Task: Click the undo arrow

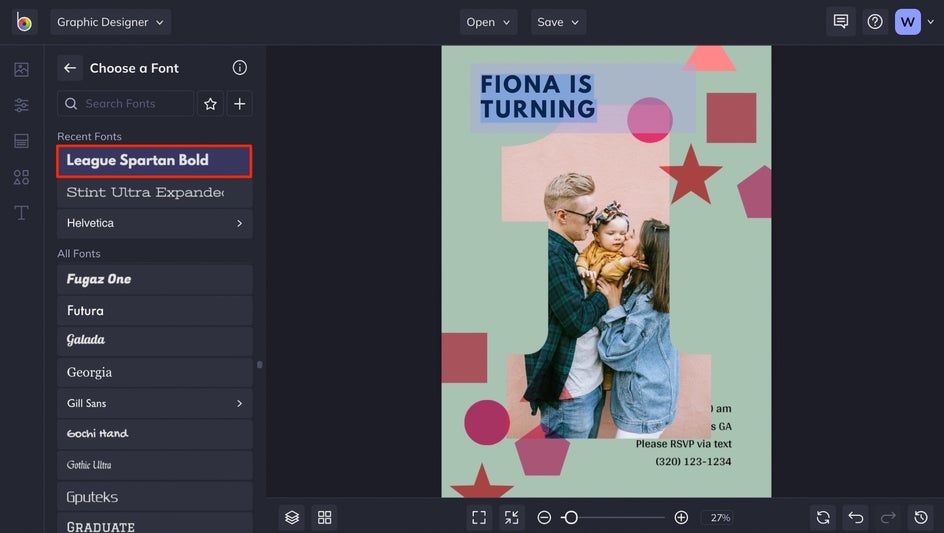Action: [855, 517]
